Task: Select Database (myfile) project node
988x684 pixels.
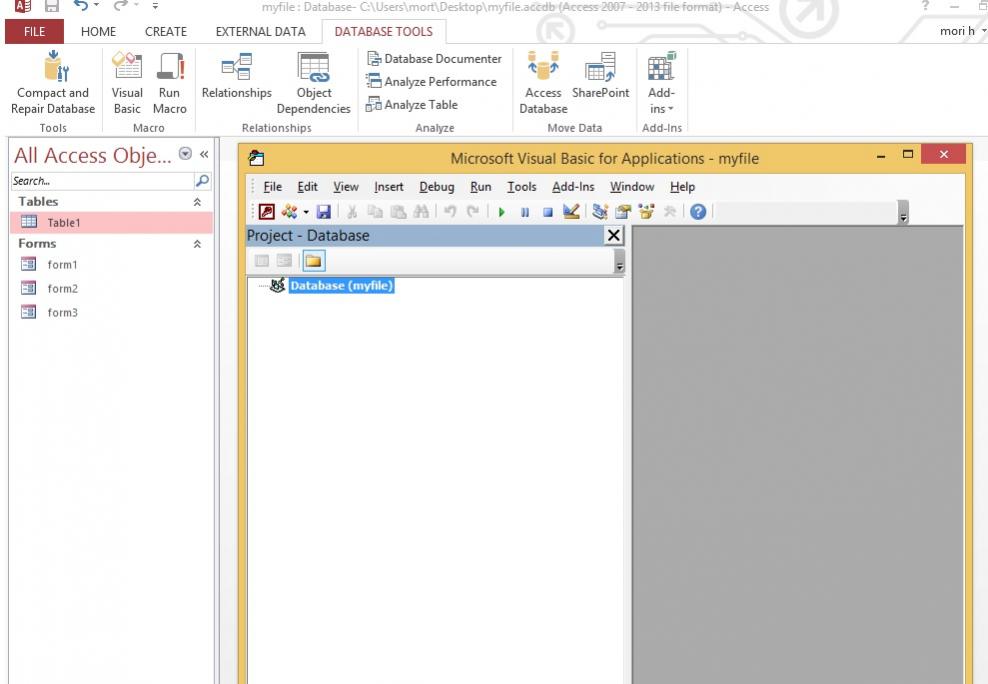Action: [342, 286]
